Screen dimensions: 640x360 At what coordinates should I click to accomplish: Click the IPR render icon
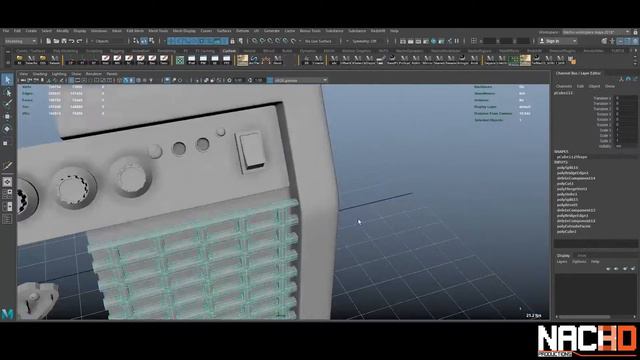coord(418,41)
